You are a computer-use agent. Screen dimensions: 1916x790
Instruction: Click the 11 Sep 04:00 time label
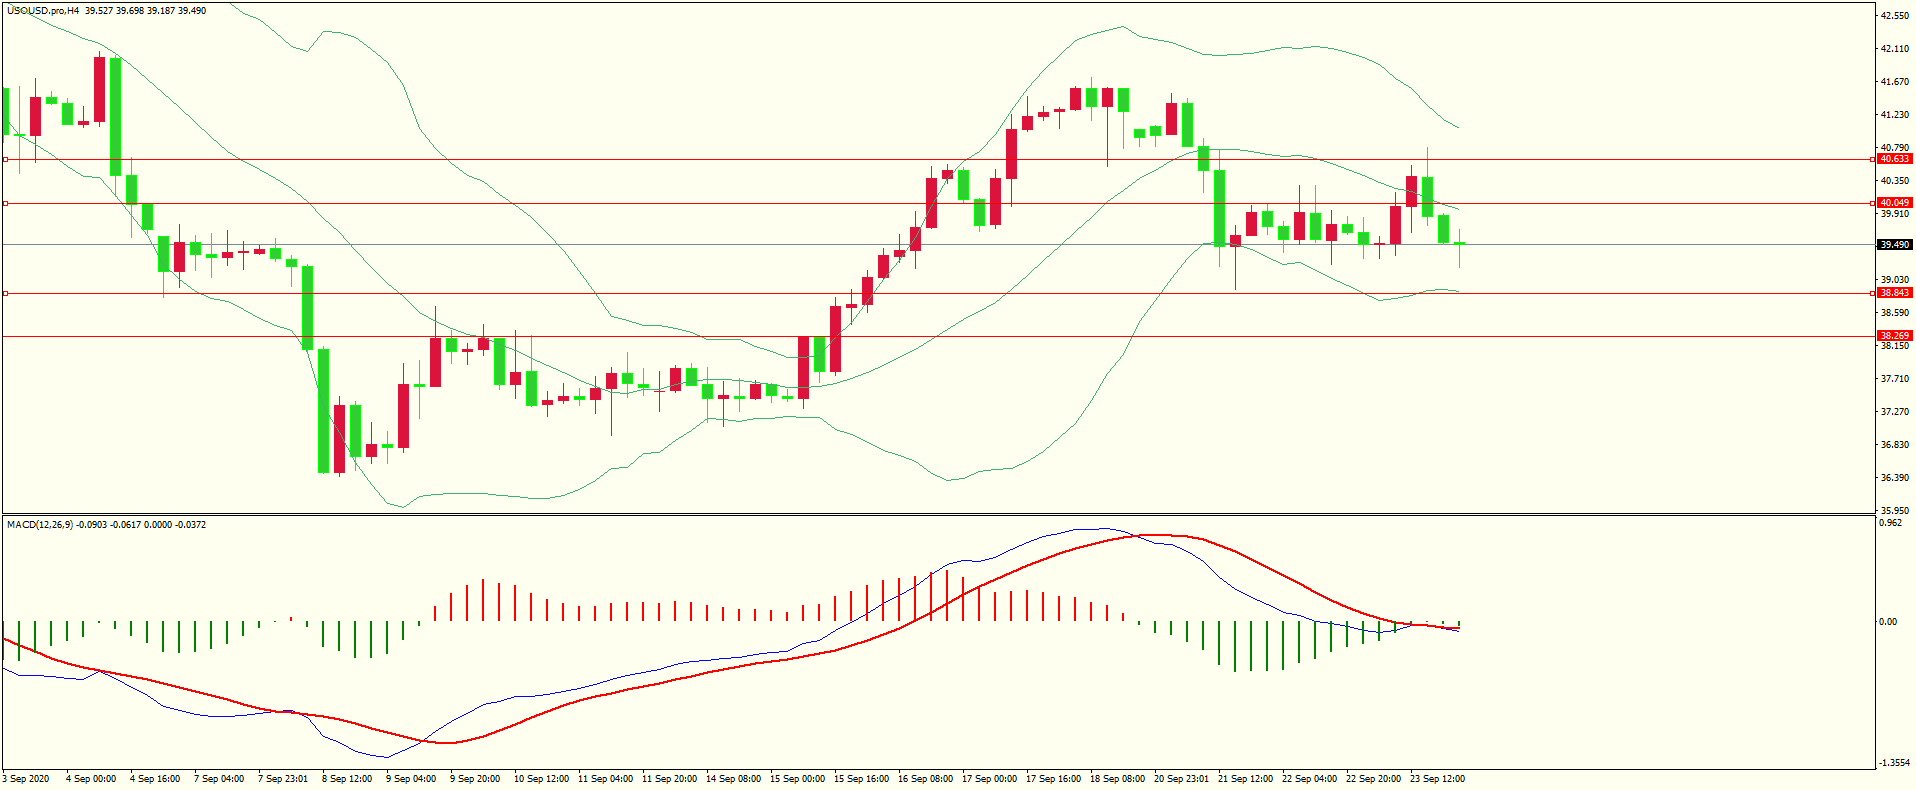coord(605,779)
